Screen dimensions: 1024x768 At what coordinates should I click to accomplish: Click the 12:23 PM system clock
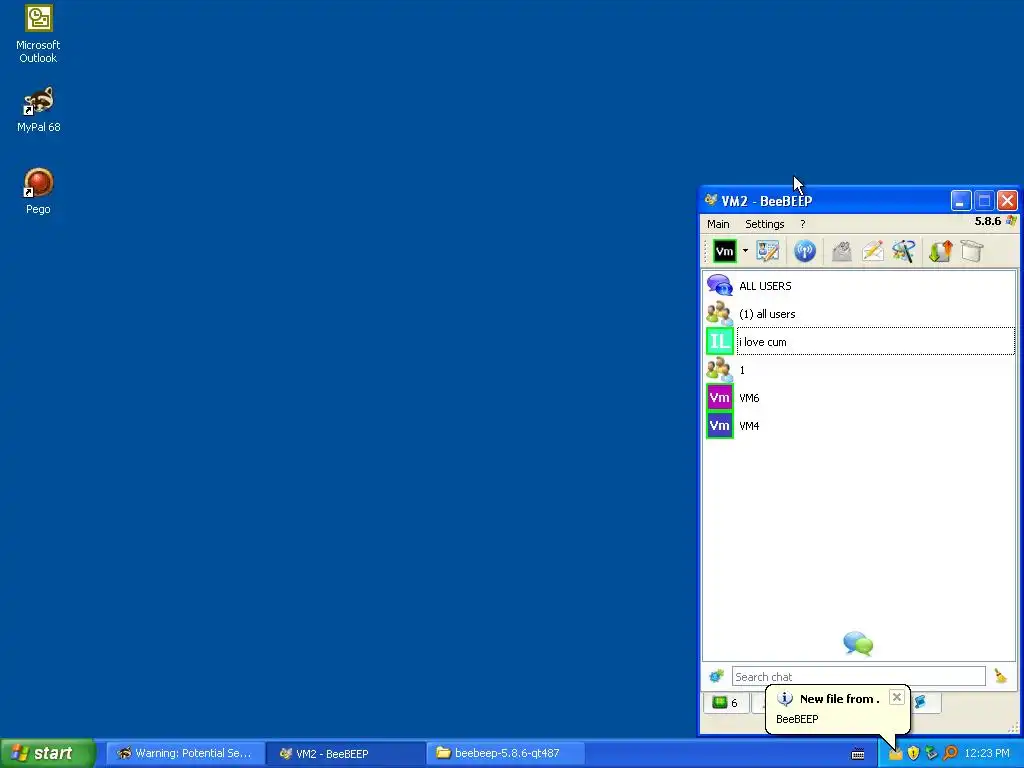click(987, 754)
